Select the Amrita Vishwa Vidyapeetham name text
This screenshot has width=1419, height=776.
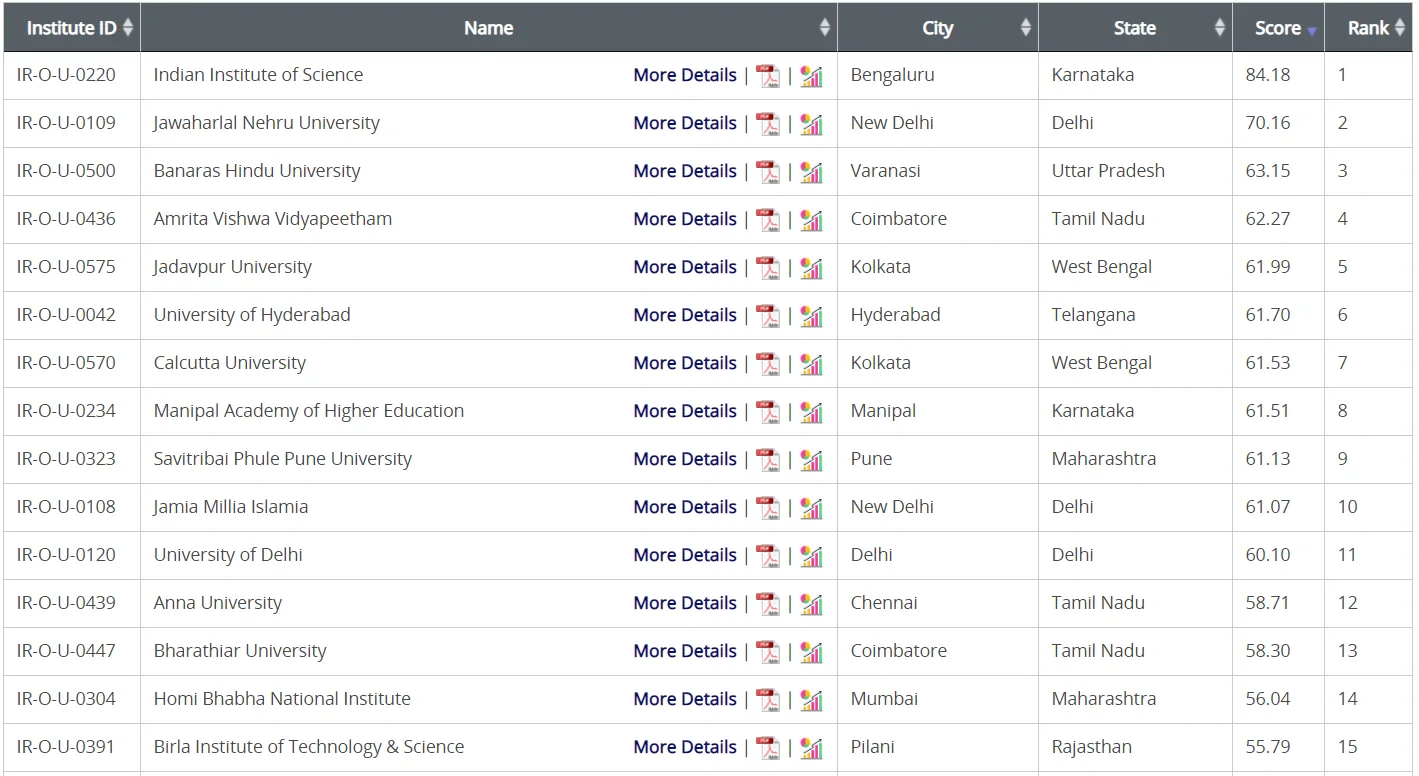coord(273,219)
